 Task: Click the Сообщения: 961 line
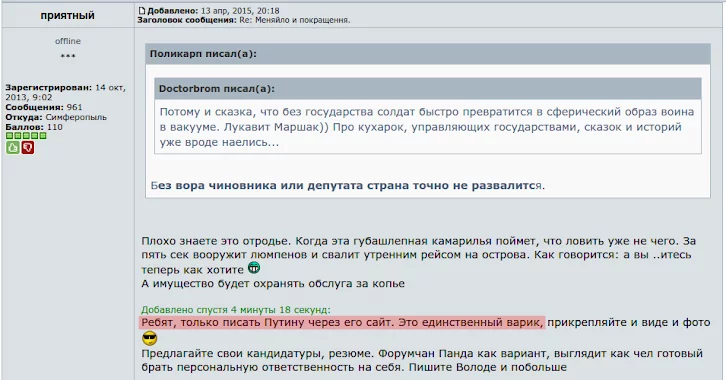[44, 107]
